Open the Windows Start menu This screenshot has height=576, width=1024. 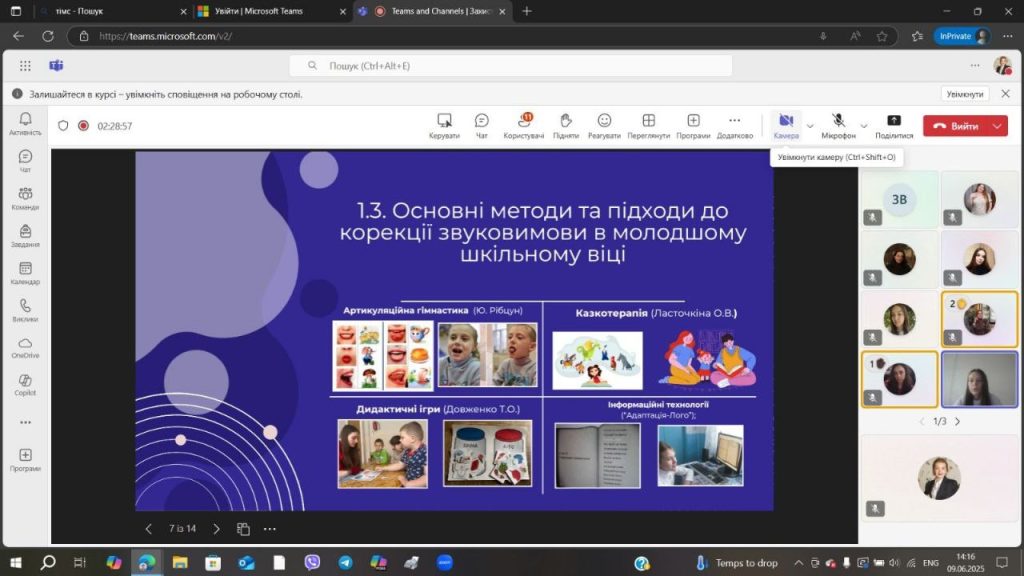16,562
